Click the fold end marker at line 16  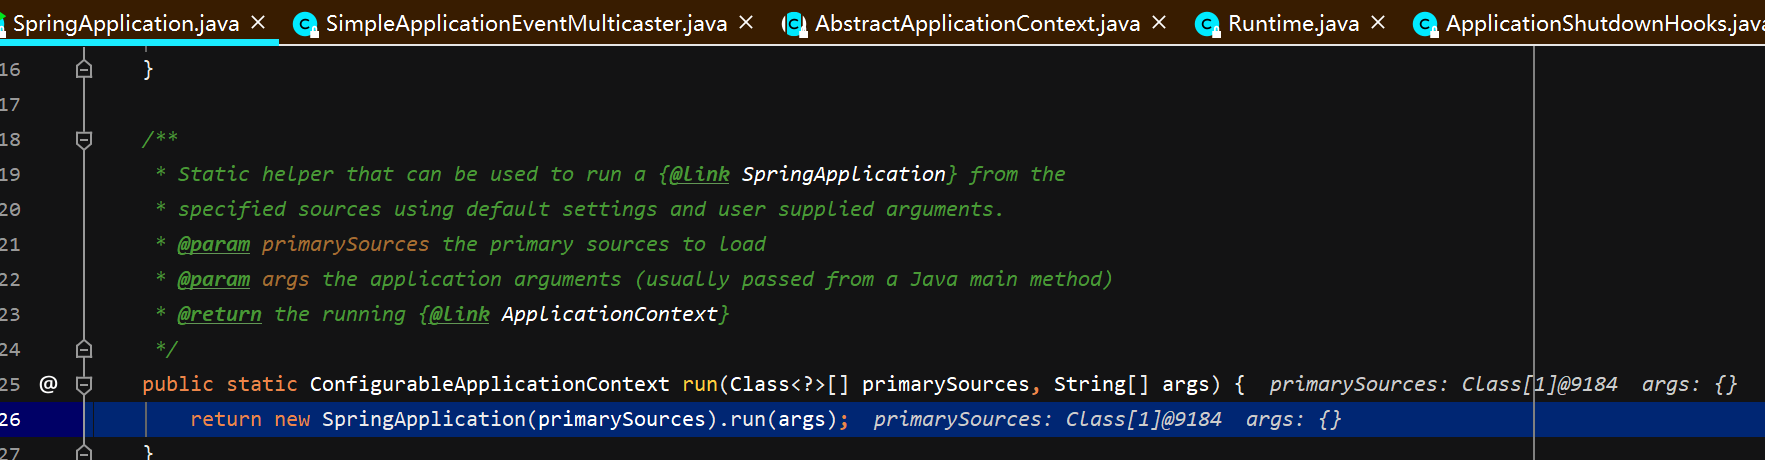(x=84, y=69)
